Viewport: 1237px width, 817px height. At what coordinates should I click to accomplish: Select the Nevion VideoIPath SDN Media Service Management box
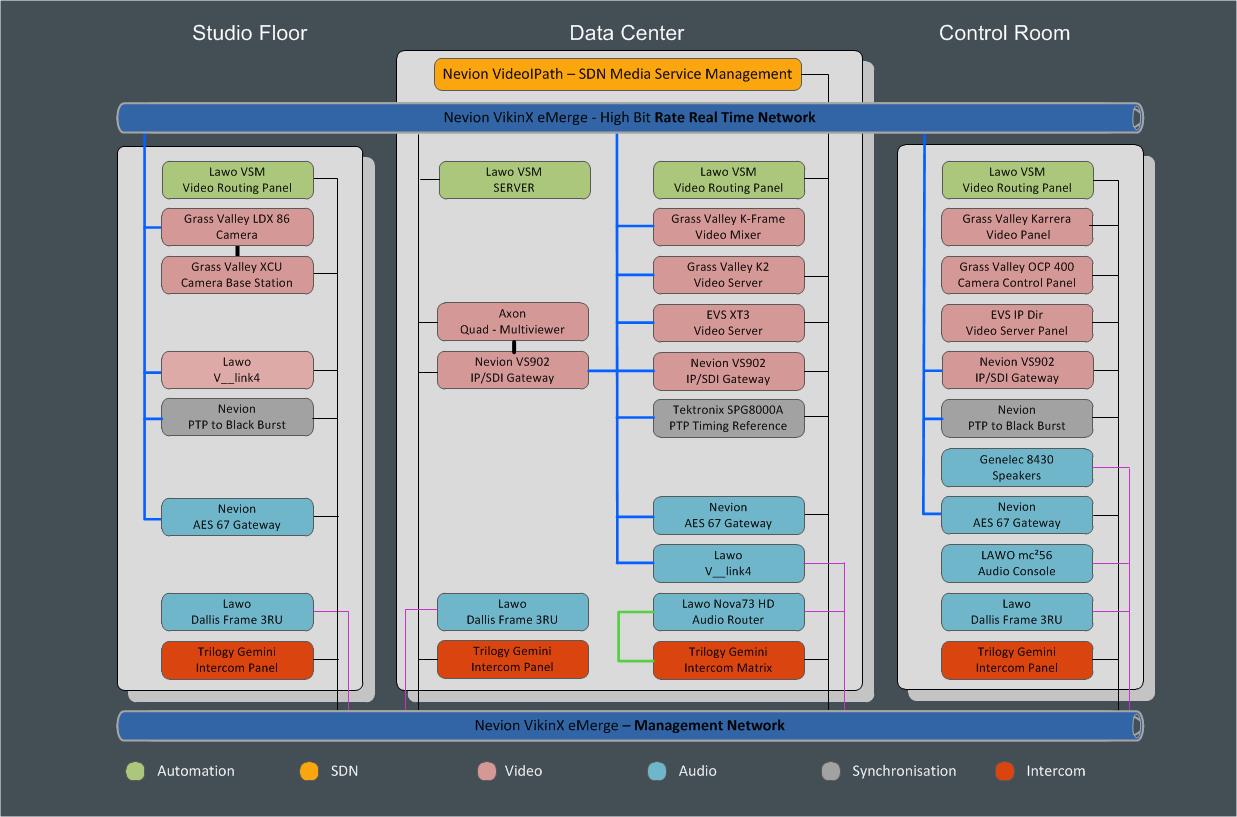click(x=618, y=74)
